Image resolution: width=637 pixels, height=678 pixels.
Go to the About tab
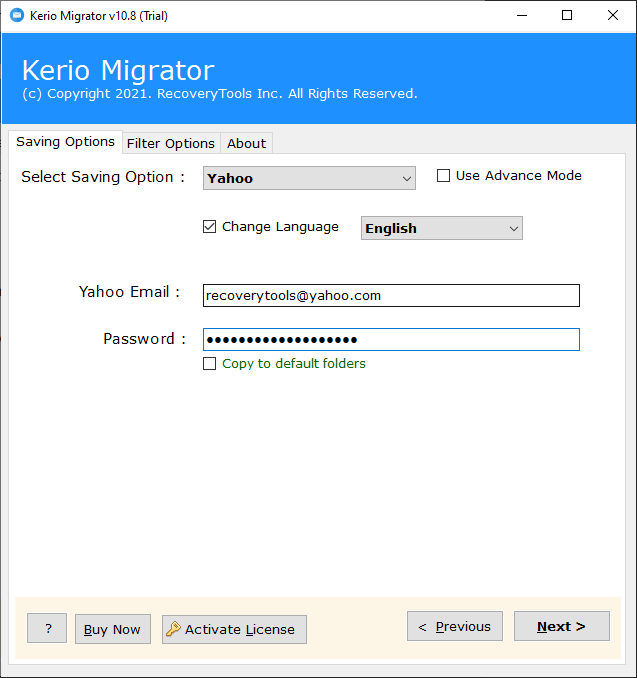point(246,144)
